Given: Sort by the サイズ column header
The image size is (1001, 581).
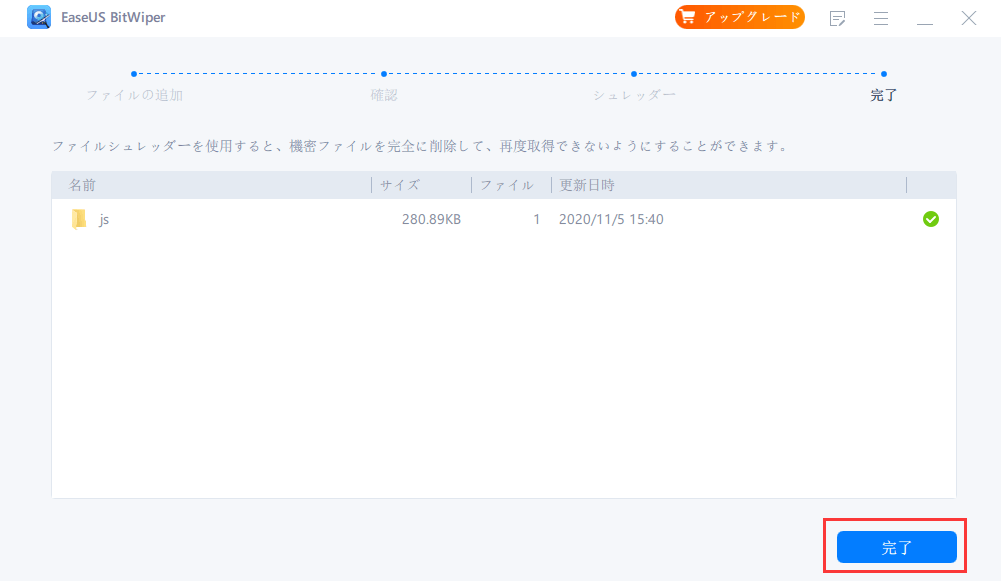Looking at the screenshot, I should 399,185.
